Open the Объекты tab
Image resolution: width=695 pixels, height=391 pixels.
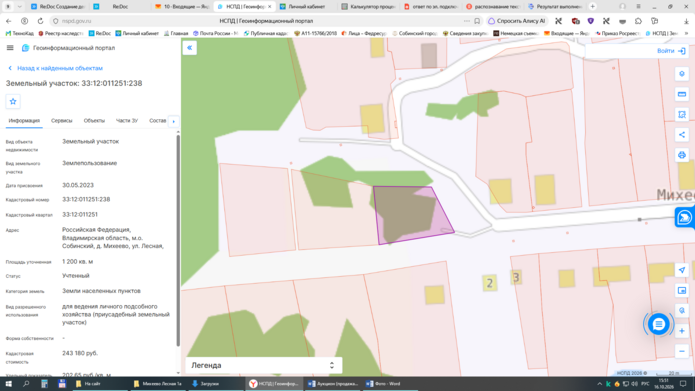94,121
